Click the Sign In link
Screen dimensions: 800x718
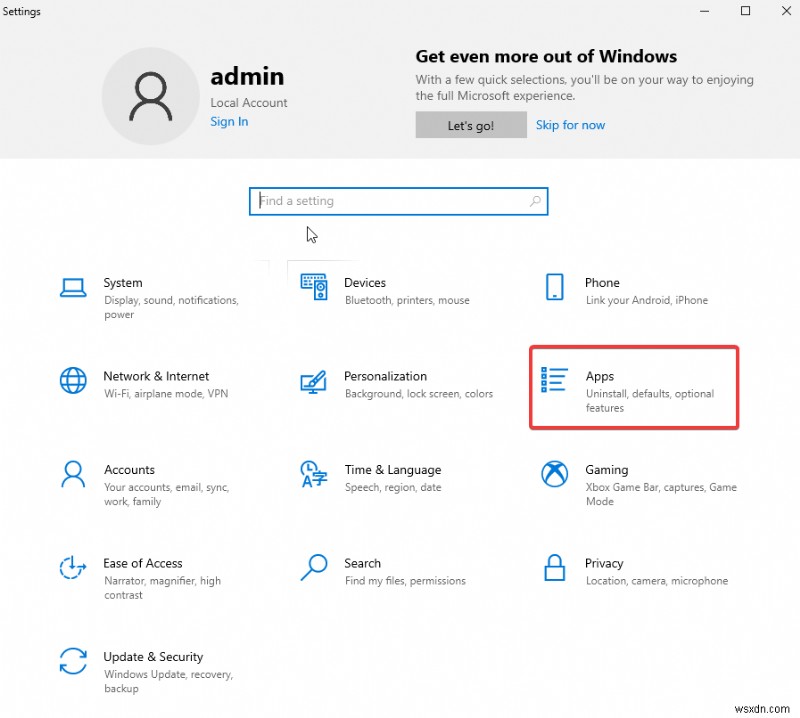(x=228, y=121)
